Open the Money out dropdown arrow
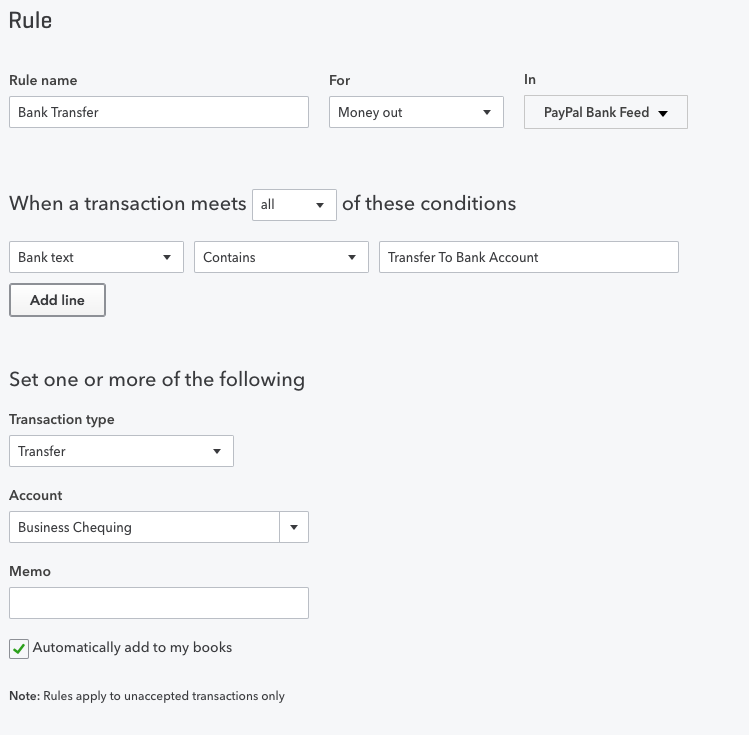This screenshot has width=749, height=735. coord(487,113)
